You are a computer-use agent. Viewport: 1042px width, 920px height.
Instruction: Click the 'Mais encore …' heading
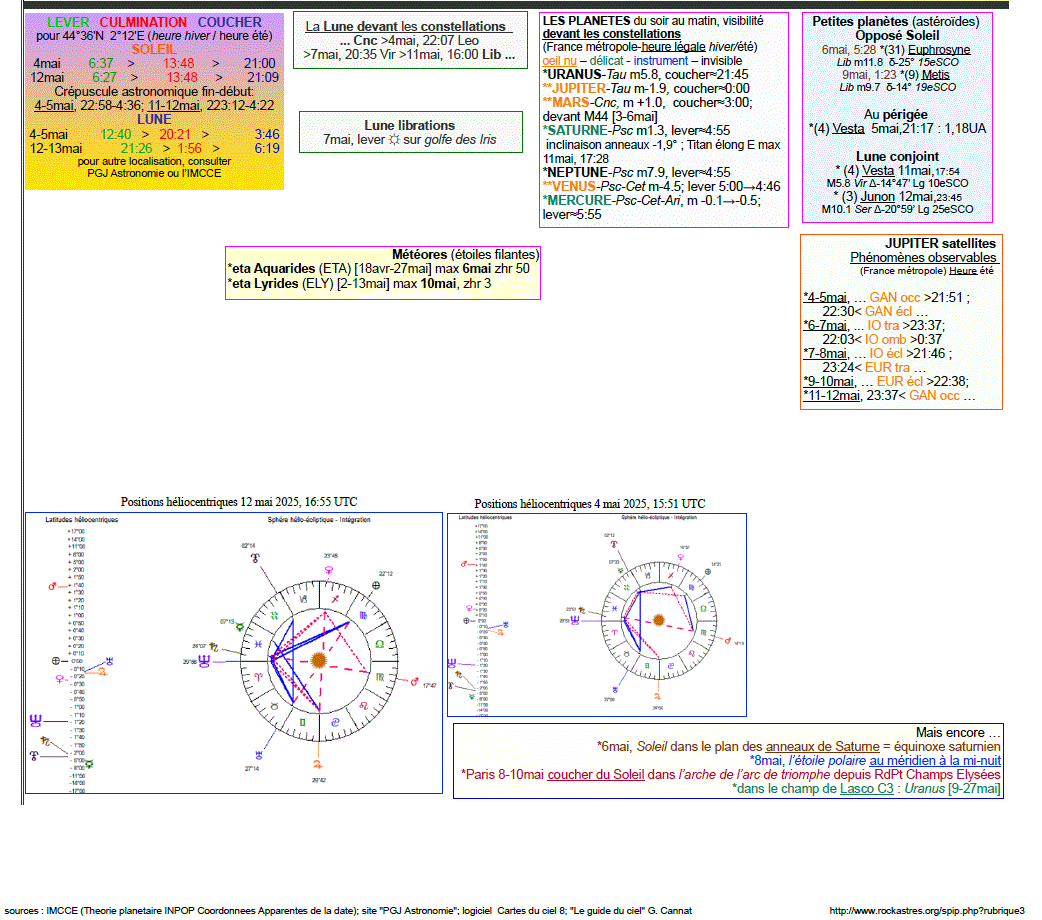(x=958, y=733)
